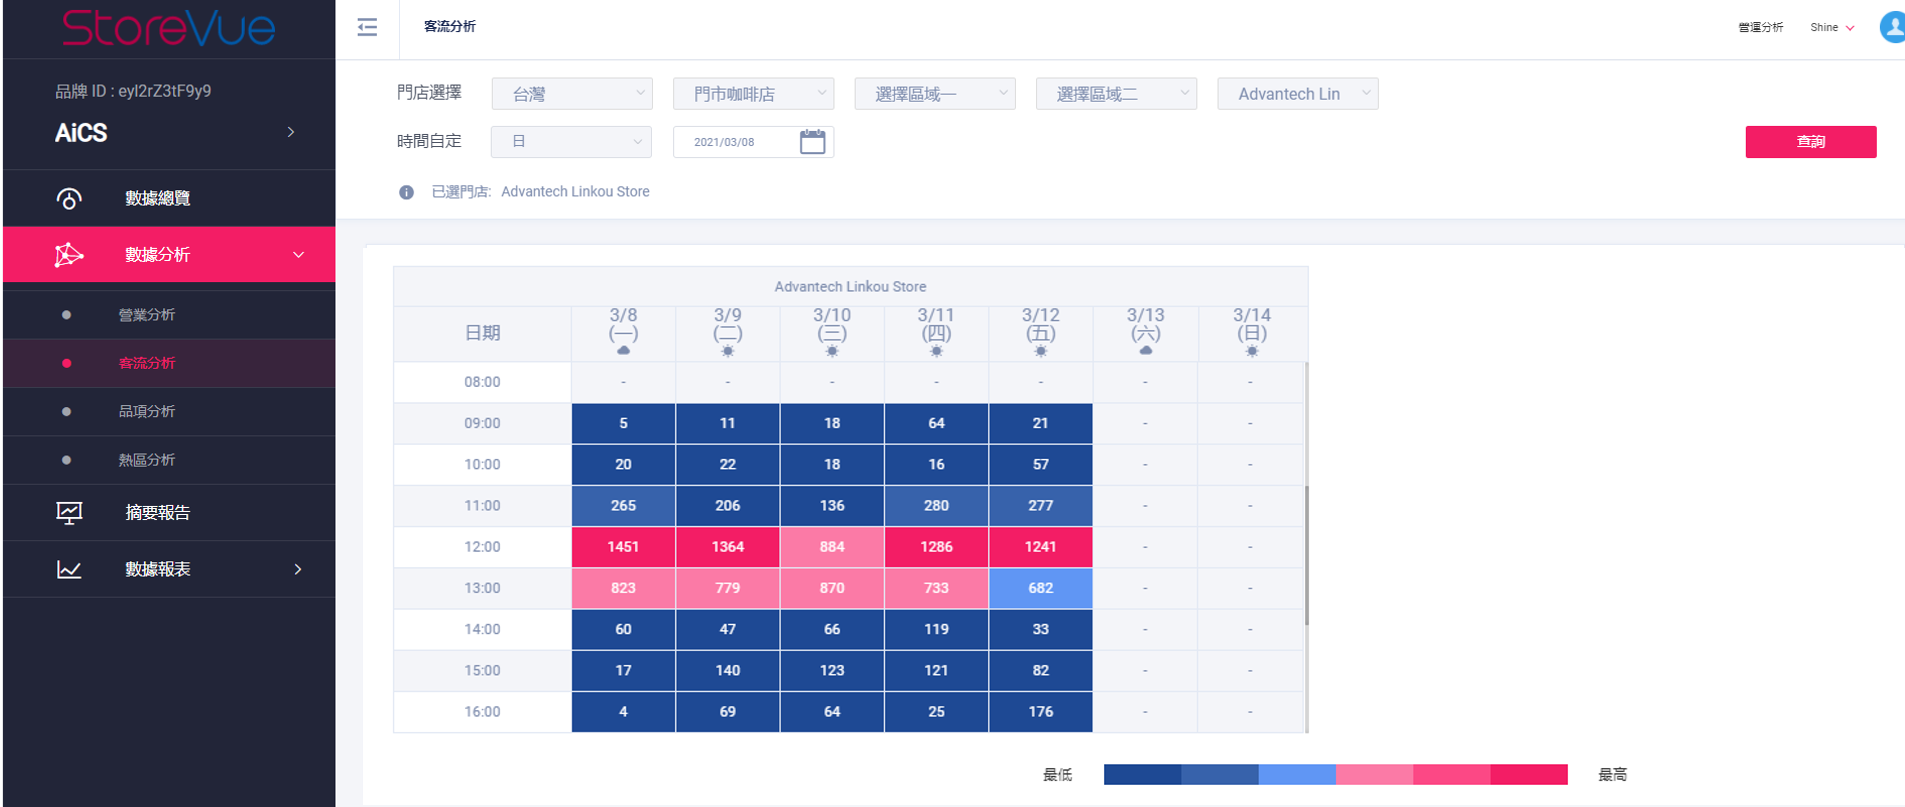Click the darkest blue legend swatch
This screenshot has width=1905, height=807.
click(1142, 774)
